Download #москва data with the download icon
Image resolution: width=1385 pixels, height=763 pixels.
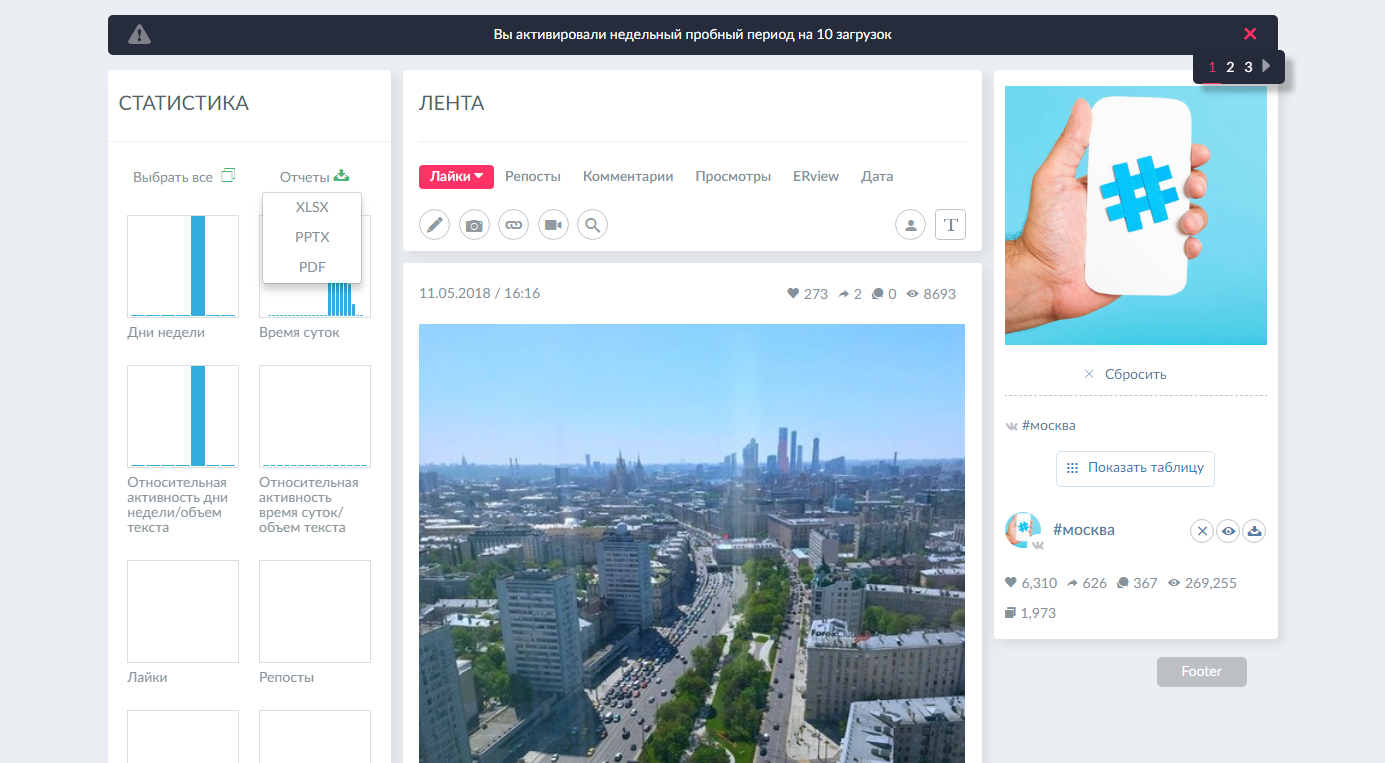1254,532
